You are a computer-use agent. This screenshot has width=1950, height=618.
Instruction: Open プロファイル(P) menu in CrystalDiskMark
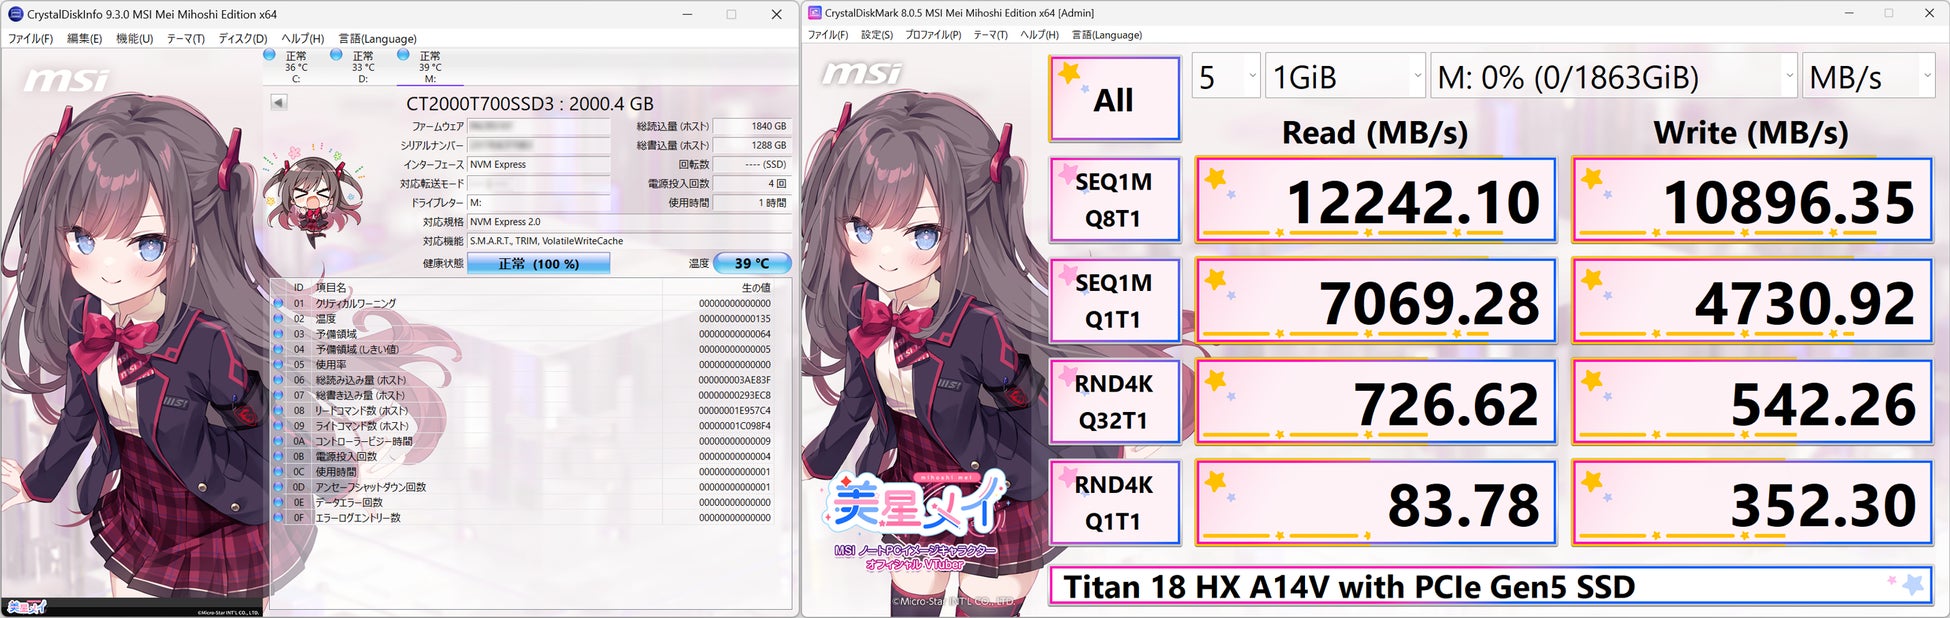[x=933, y=35]
